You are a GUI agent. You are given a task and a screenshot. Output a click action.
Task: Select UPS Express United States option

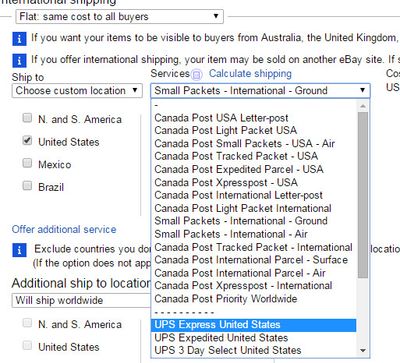coord(254,325)
